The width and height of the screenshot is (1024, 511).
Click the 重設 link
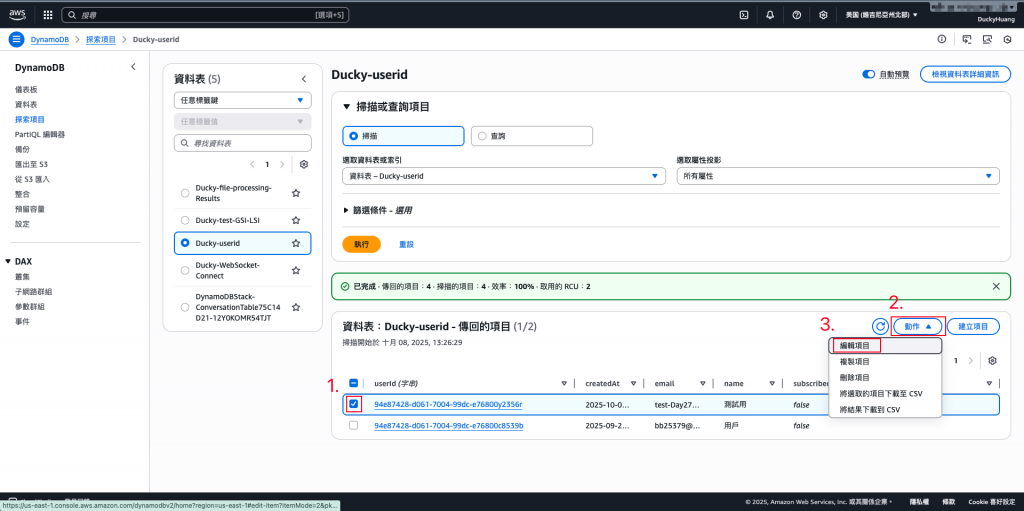pyautogui.click(x=406, y=244)
